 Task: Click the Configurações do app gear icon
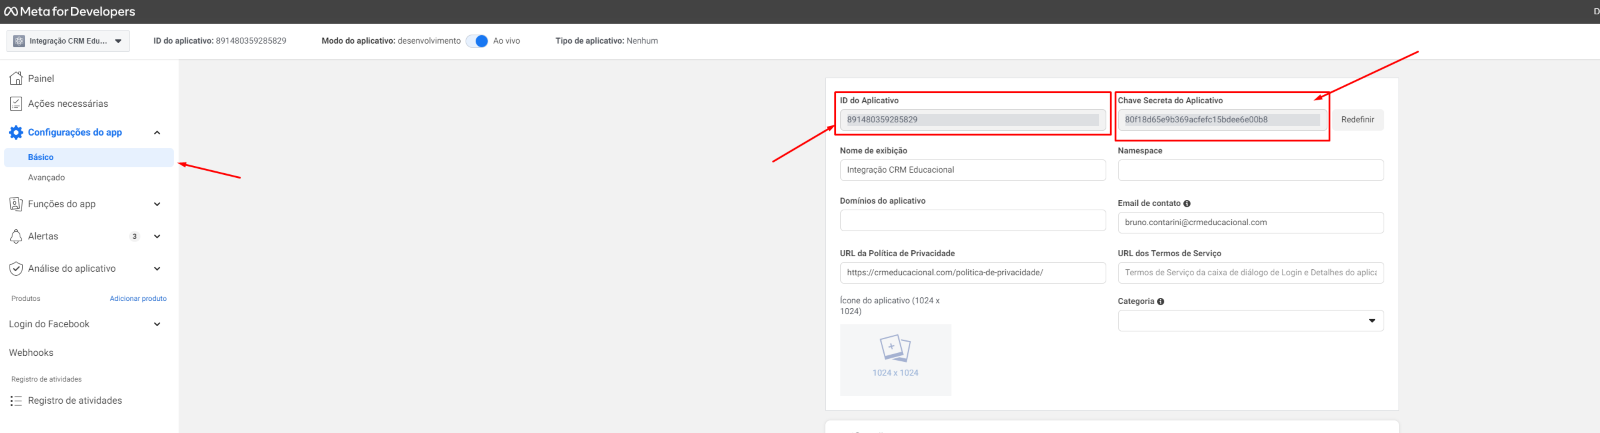point(16,132)
